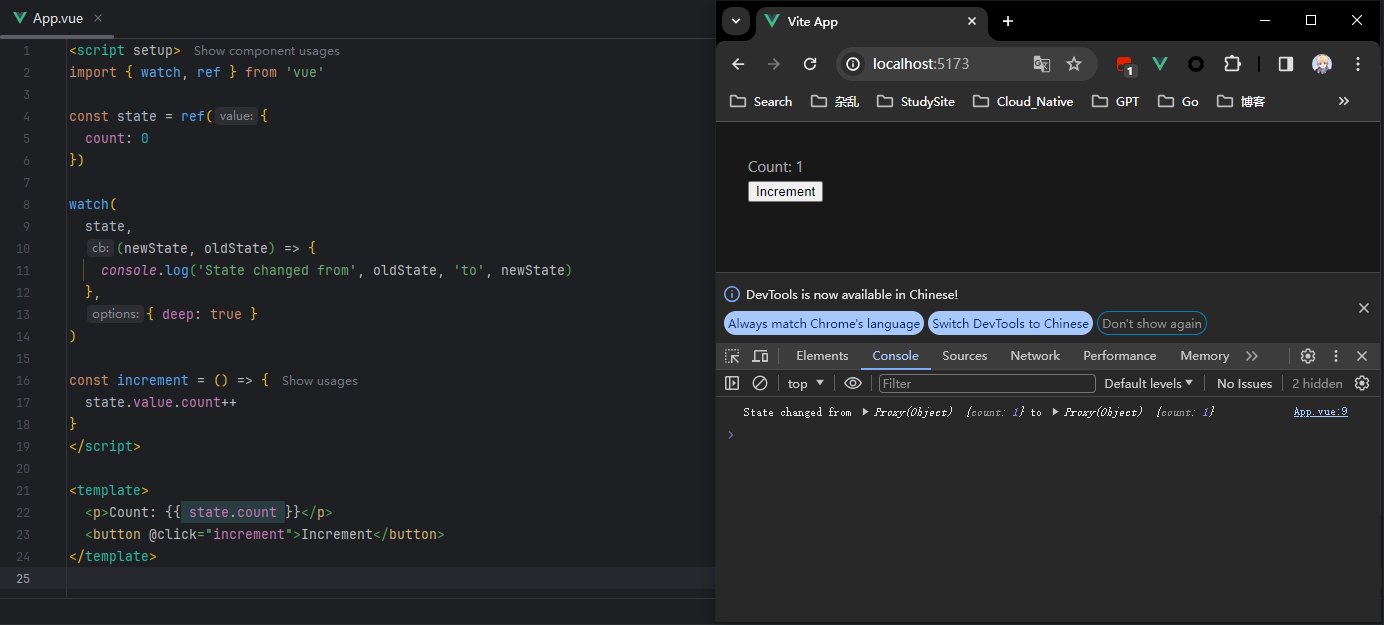Click 'Show usages' hint next to increment
This screenshot has width=1384, height=625.
[x=319, y=381]
